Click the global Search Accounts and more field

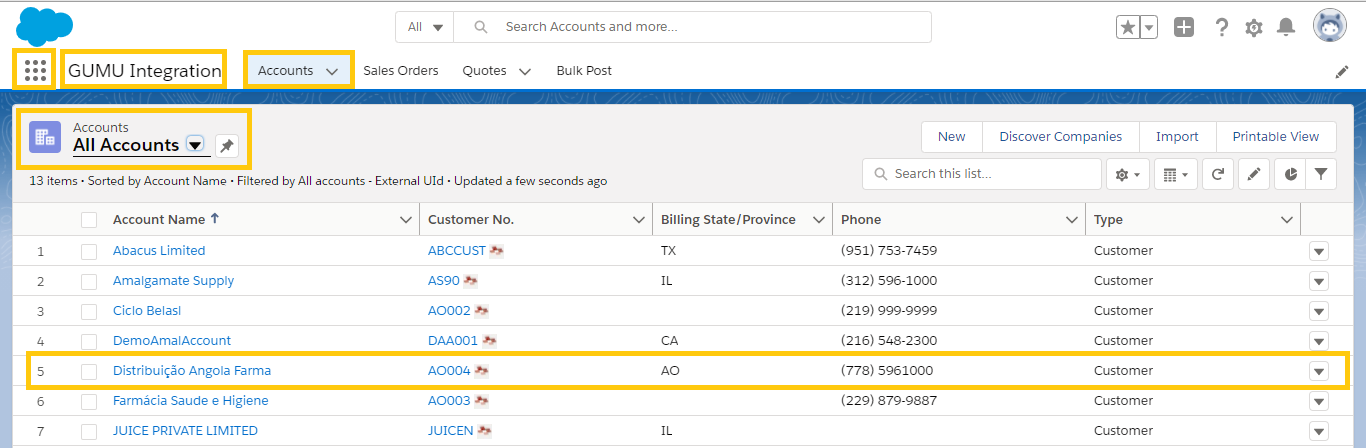click(x=692, y=27)
